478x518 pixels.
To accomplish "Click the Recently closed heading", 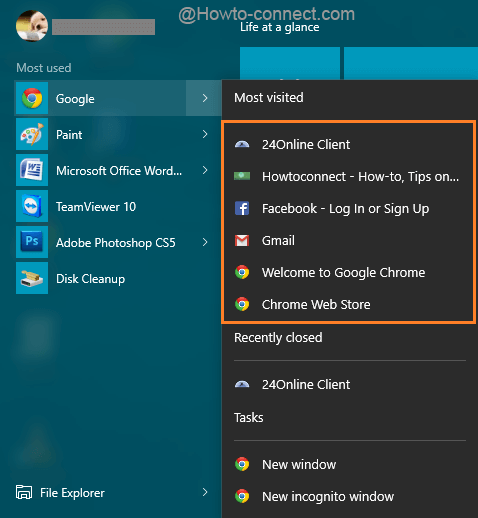I will (278, 338).
